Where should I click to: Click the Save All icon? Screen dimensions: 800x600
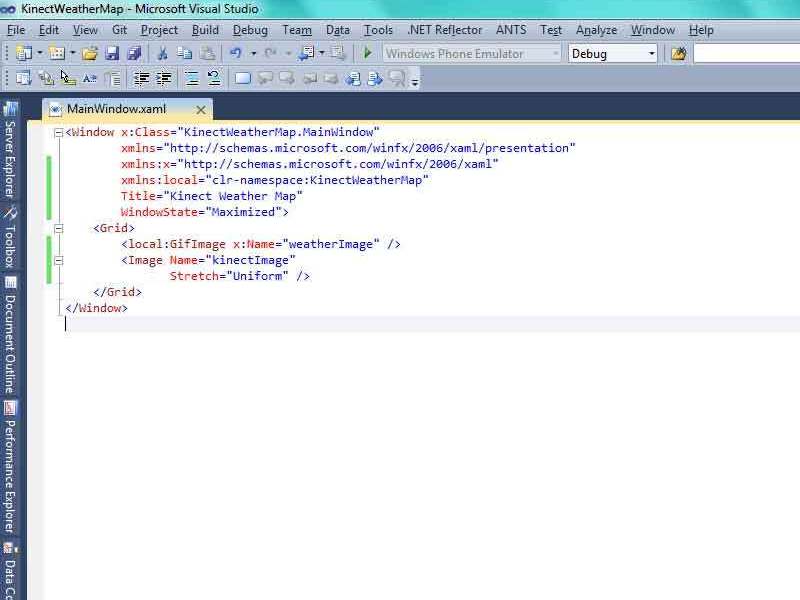[x=134, y=53]
